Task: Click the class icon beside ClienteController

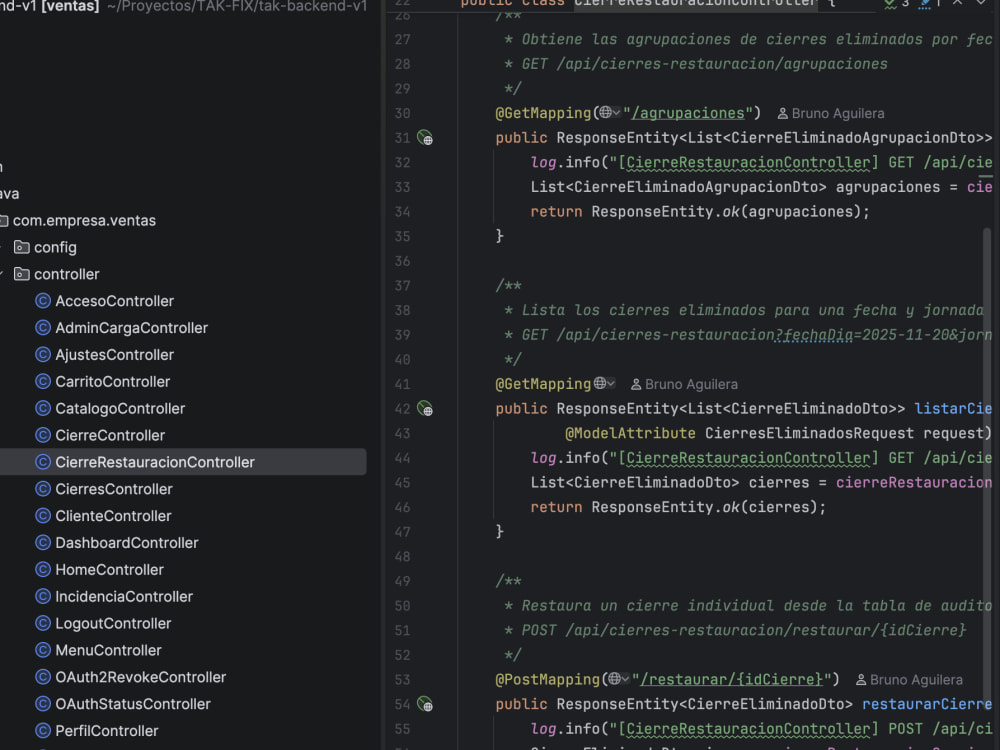Action: click(43, 515)
